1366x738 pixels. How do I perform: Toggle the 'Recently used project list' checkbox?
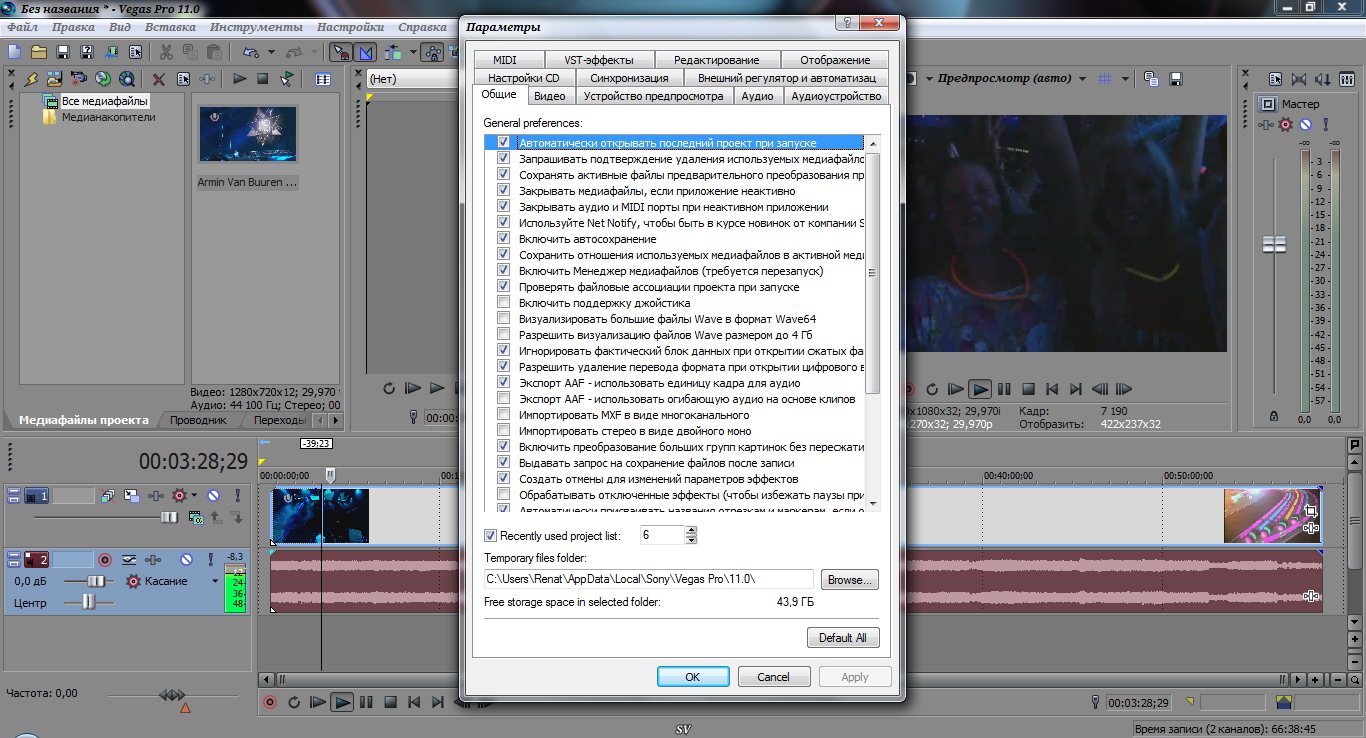(x=490, y=536)
